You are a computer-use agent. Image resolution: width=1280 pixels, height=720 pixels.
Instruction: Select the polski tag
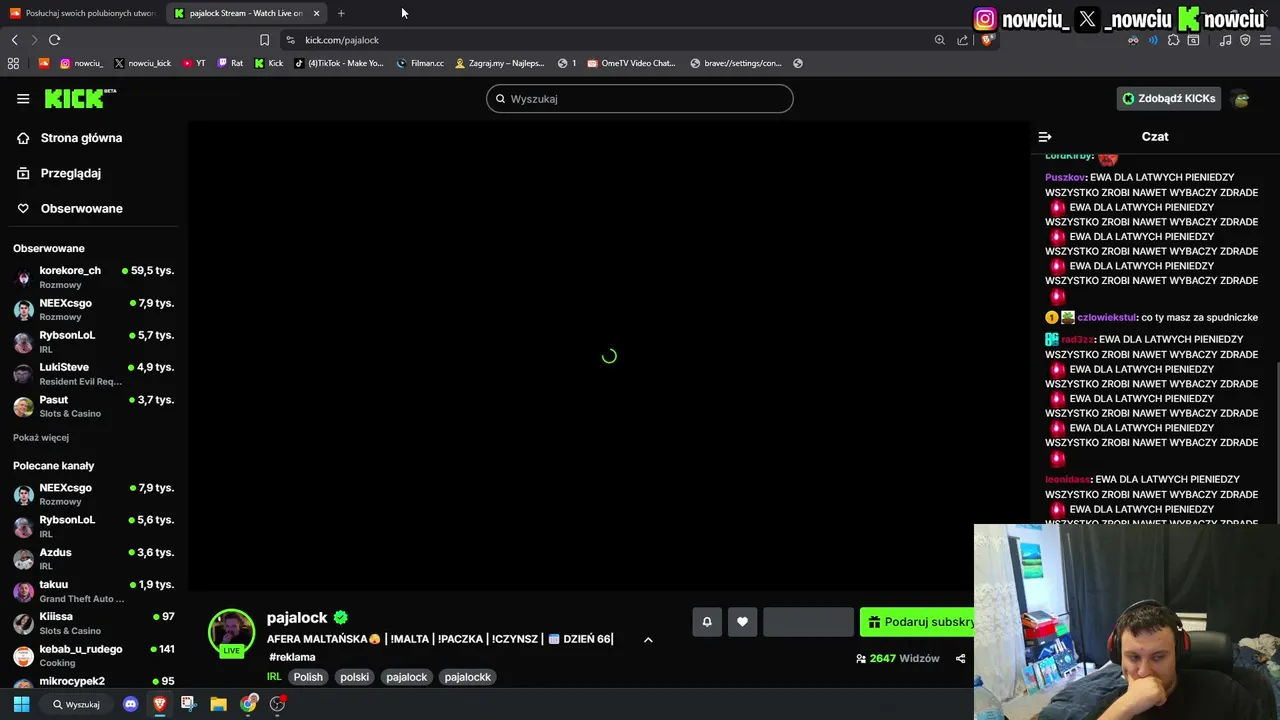(354, 677)
